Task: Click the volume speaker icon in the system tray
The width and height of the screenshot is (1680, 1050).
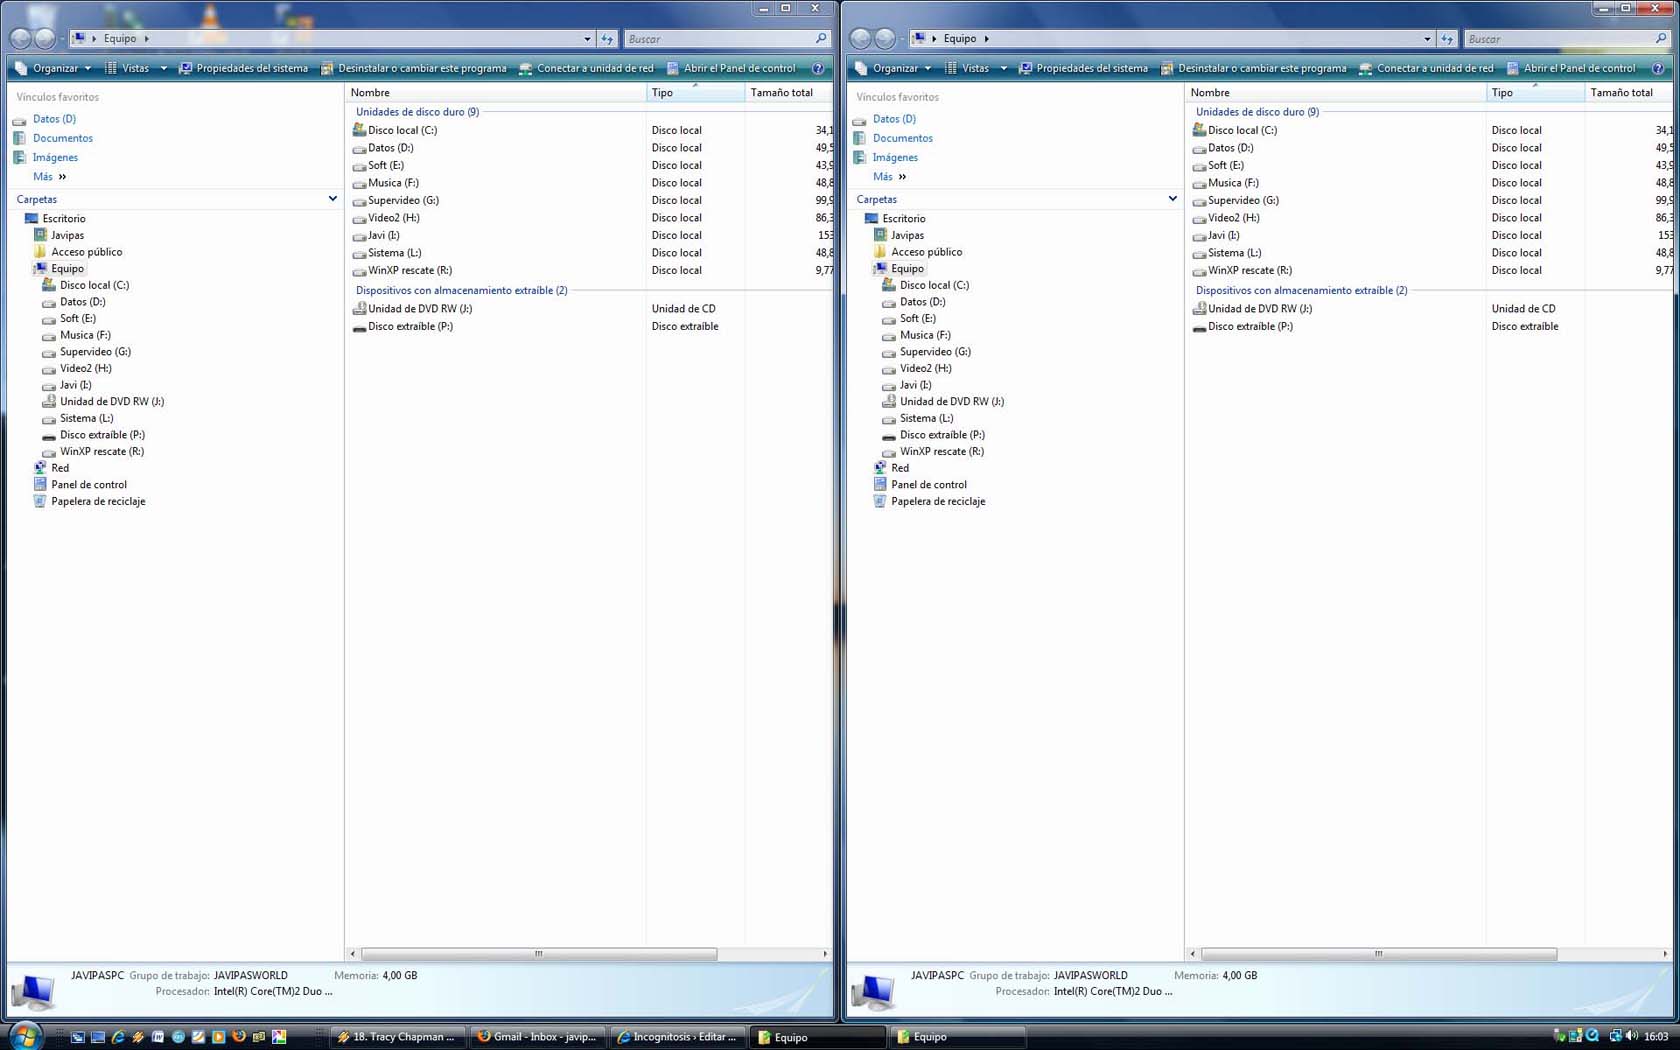Action: pos(1631,1036)
